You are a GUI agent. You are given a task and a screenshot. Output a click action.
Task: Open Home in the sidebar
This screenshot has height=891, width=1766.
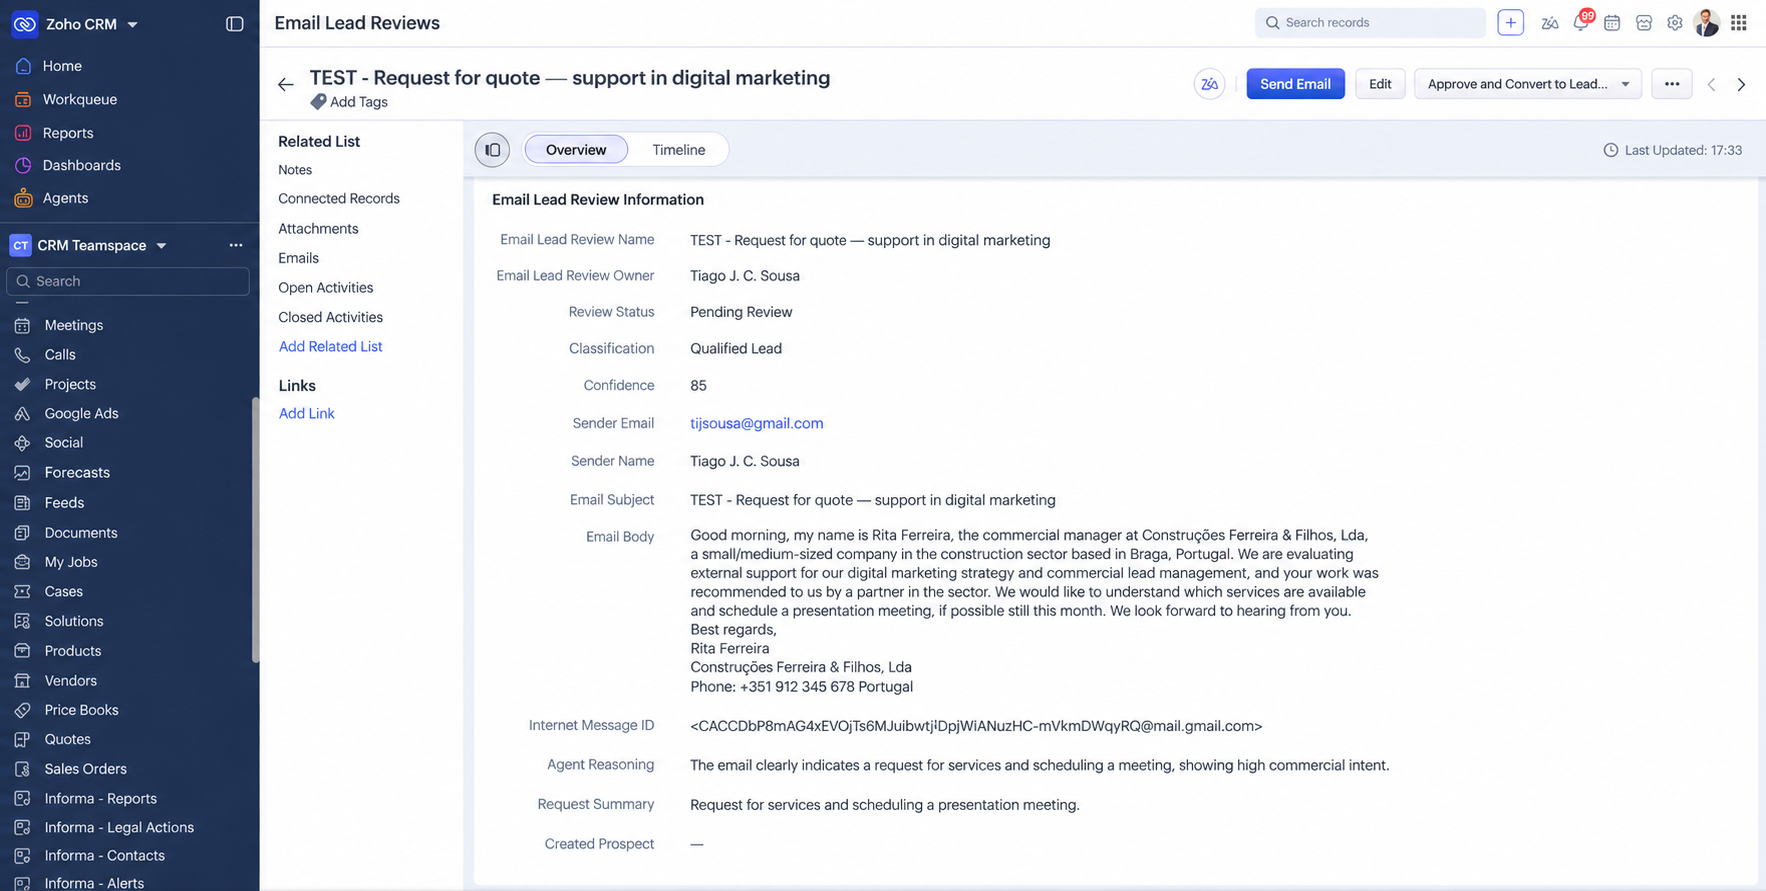pyautogui.click(x=62, y=66)
